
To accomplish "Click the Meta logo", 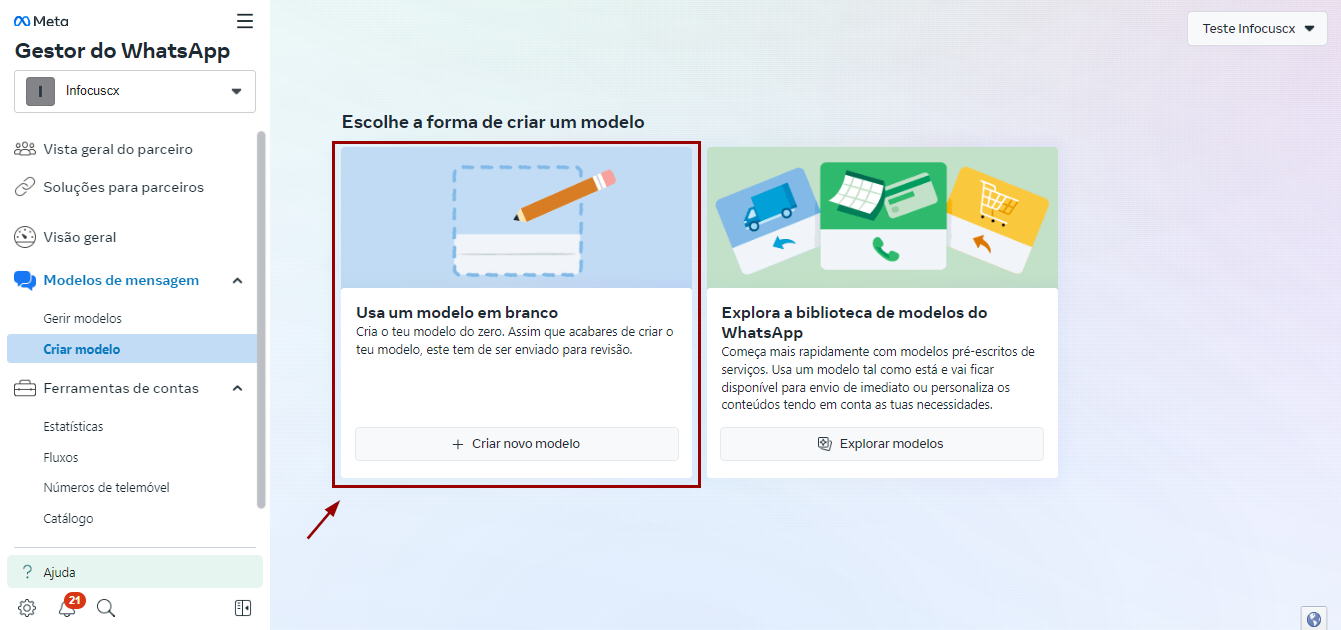I will click(x=41, y=21).
